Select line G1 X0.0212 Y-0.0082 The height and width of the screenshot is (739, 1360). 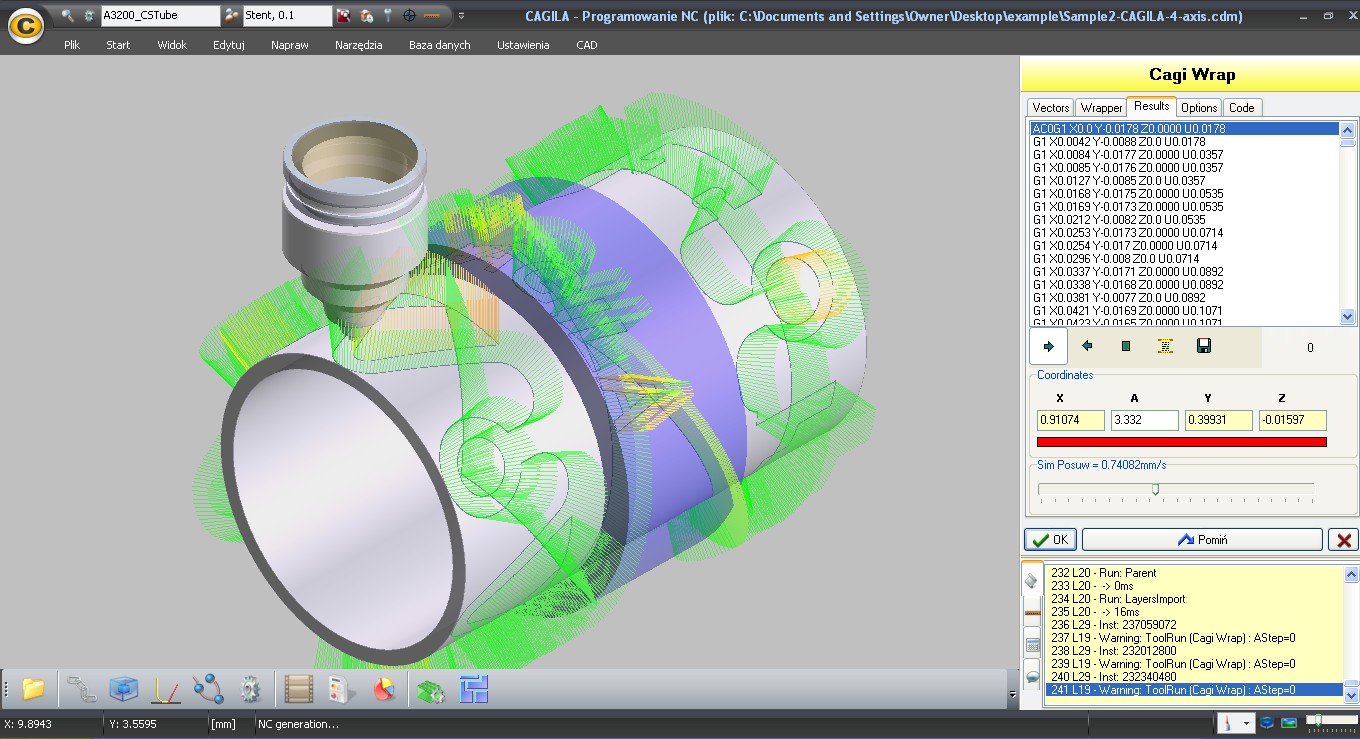click(x=1184, y=220)
